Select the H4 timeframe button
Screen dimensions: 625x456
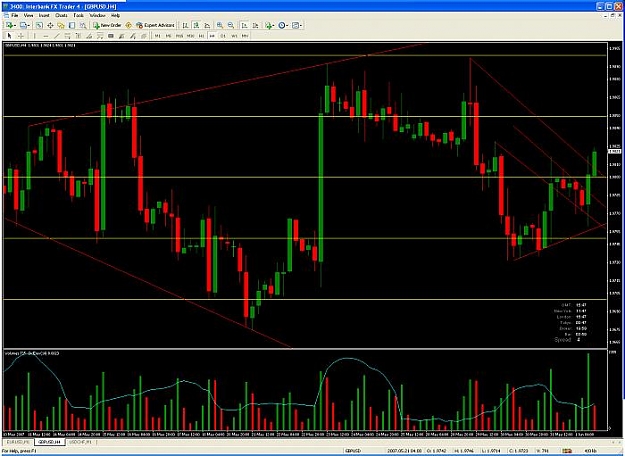212,36
